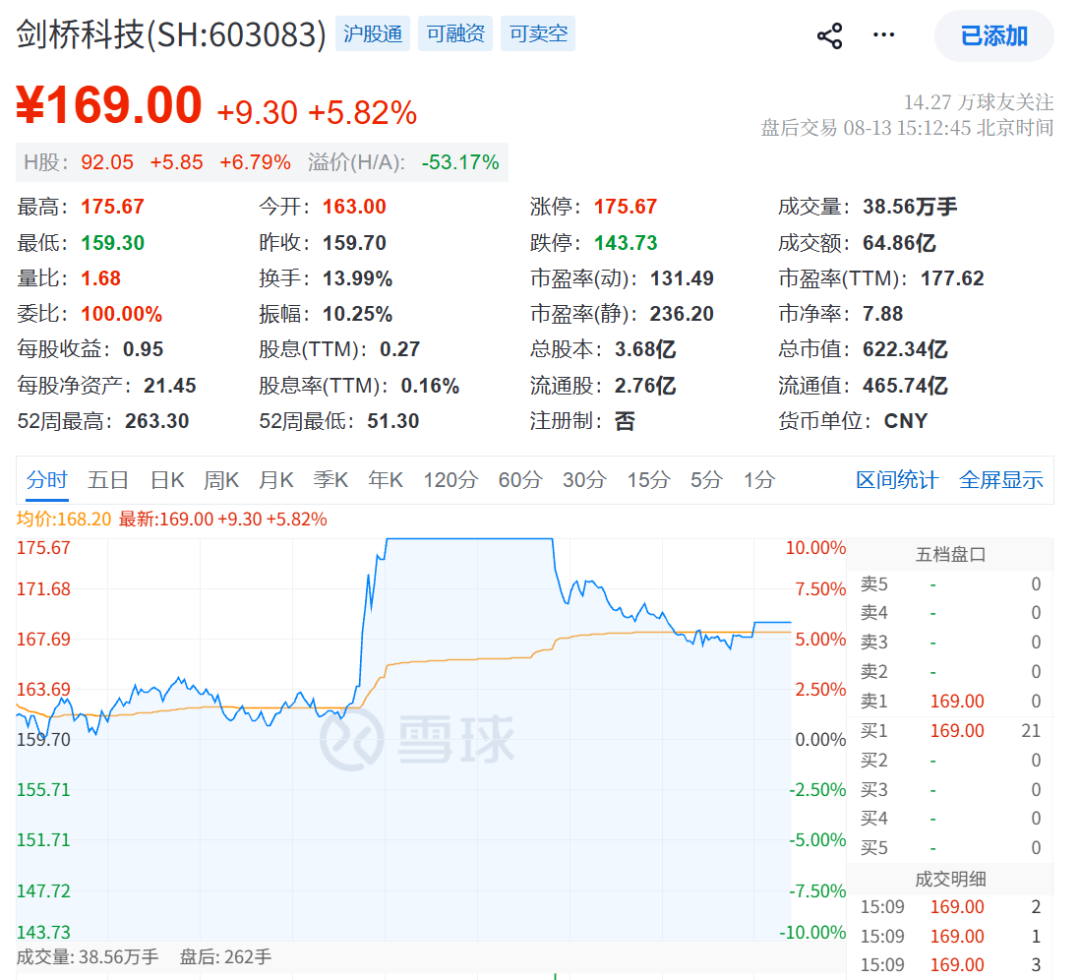Click the current price ¥169.00
Viewport: 1080px width, 980px height.
point(109,105)
